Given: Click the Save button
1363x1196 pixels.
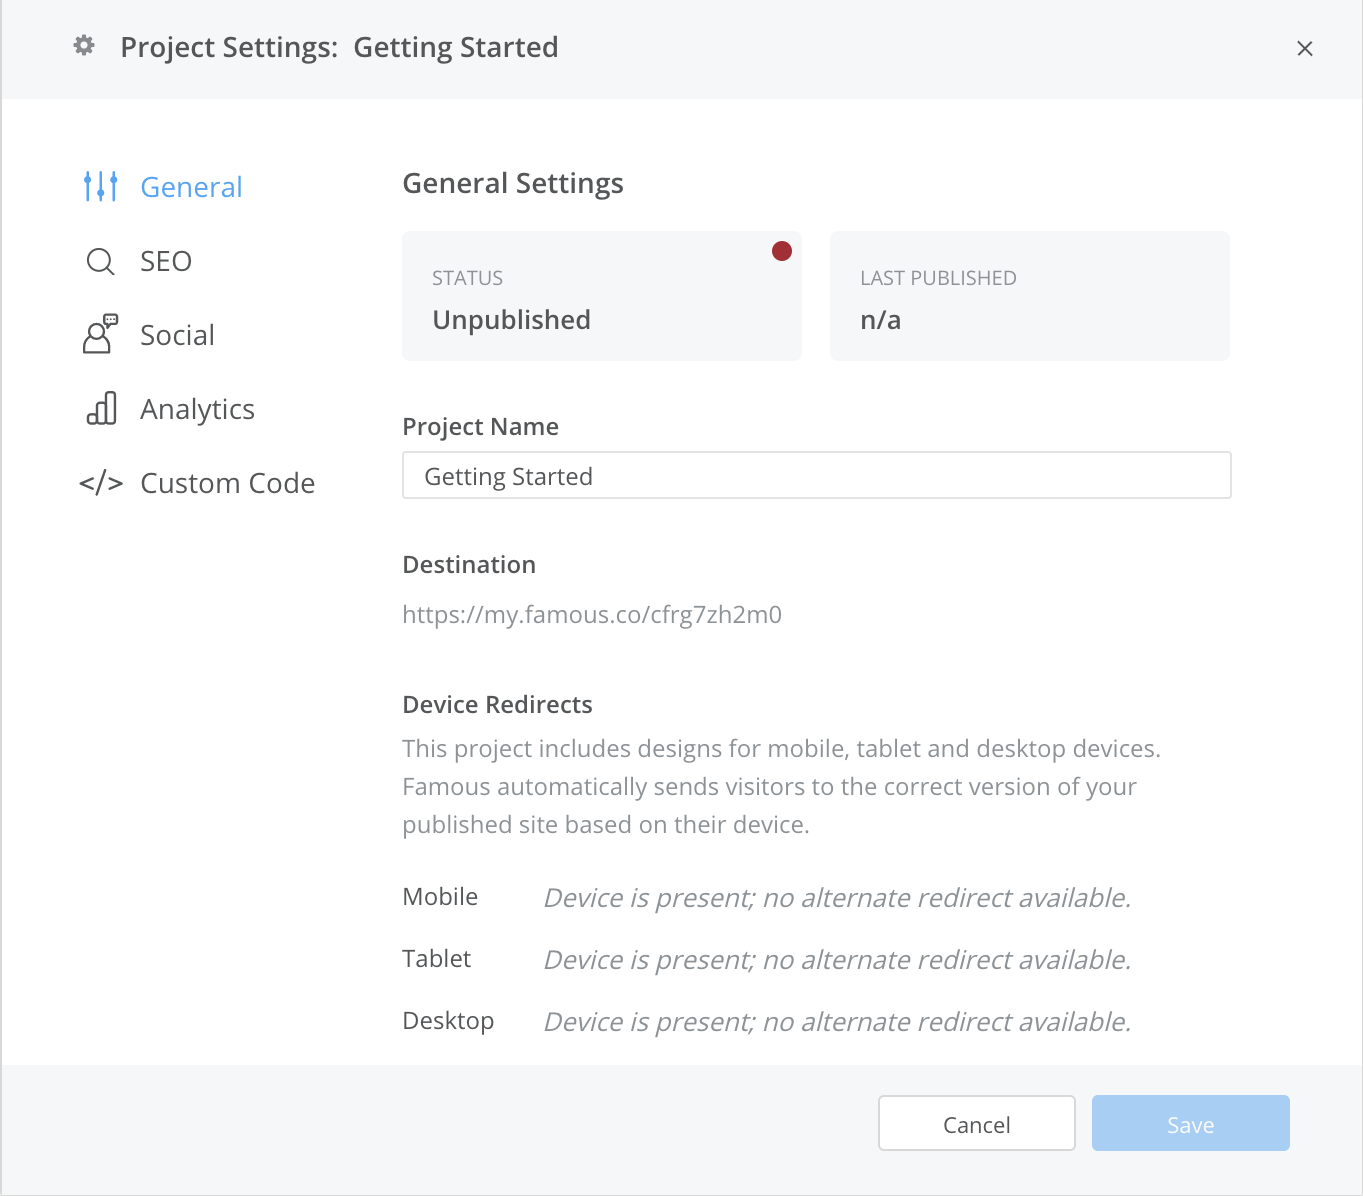Looking at the screenshot, I should tap(1190, 1124).
